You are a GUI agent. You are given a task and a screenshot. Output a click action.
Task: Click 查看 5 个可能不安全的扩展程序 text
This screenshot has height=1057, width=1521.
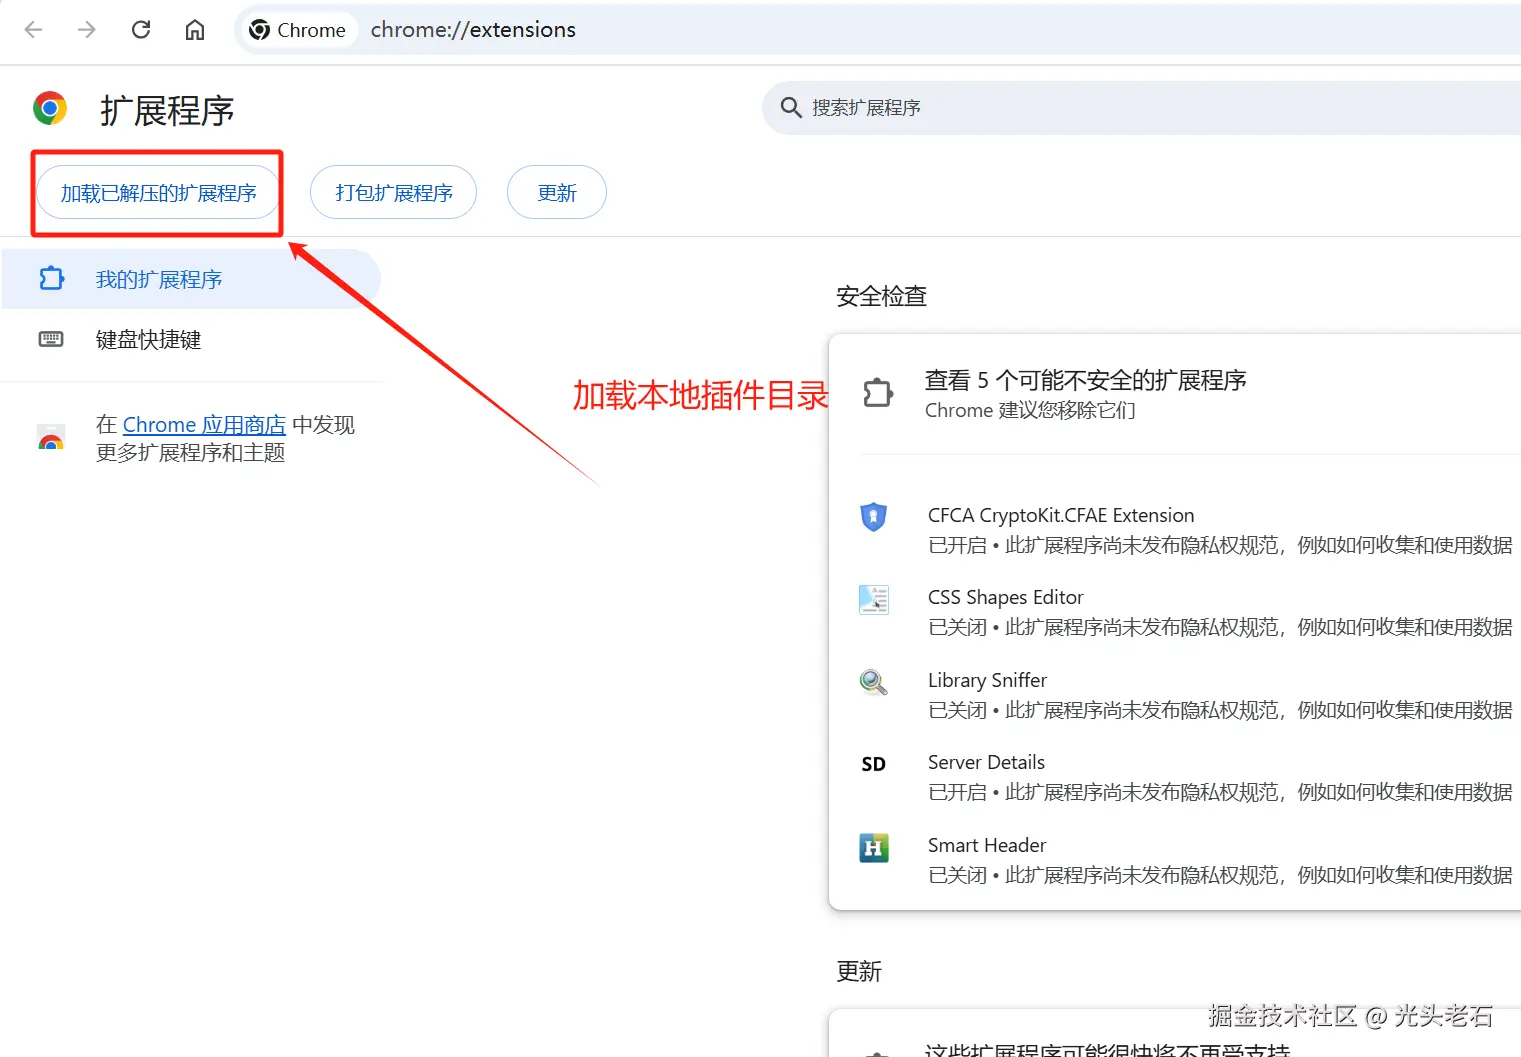pos(1085,380)
